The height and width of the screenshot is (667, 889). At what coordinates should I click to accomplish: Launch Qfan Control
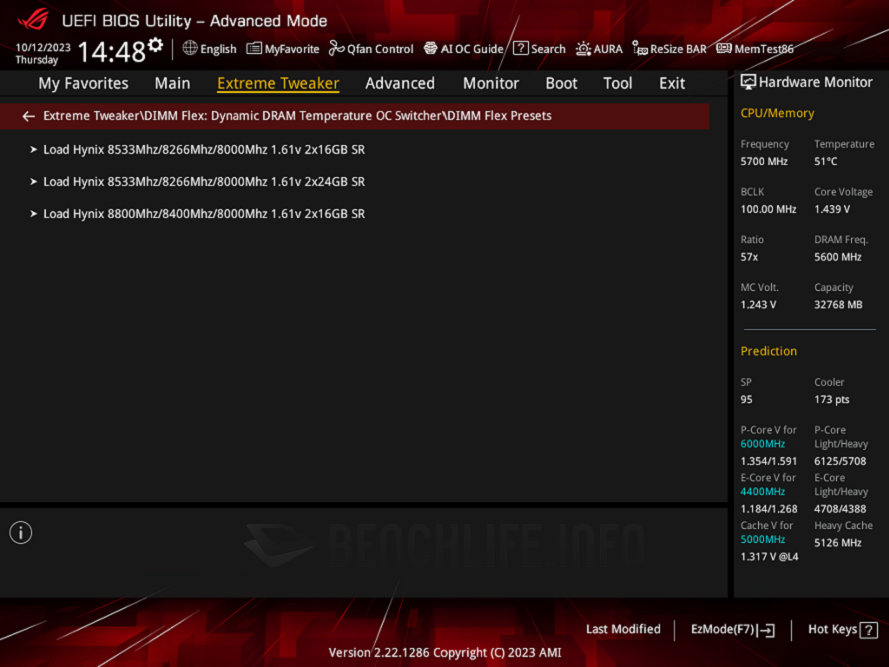click(371, 49)
